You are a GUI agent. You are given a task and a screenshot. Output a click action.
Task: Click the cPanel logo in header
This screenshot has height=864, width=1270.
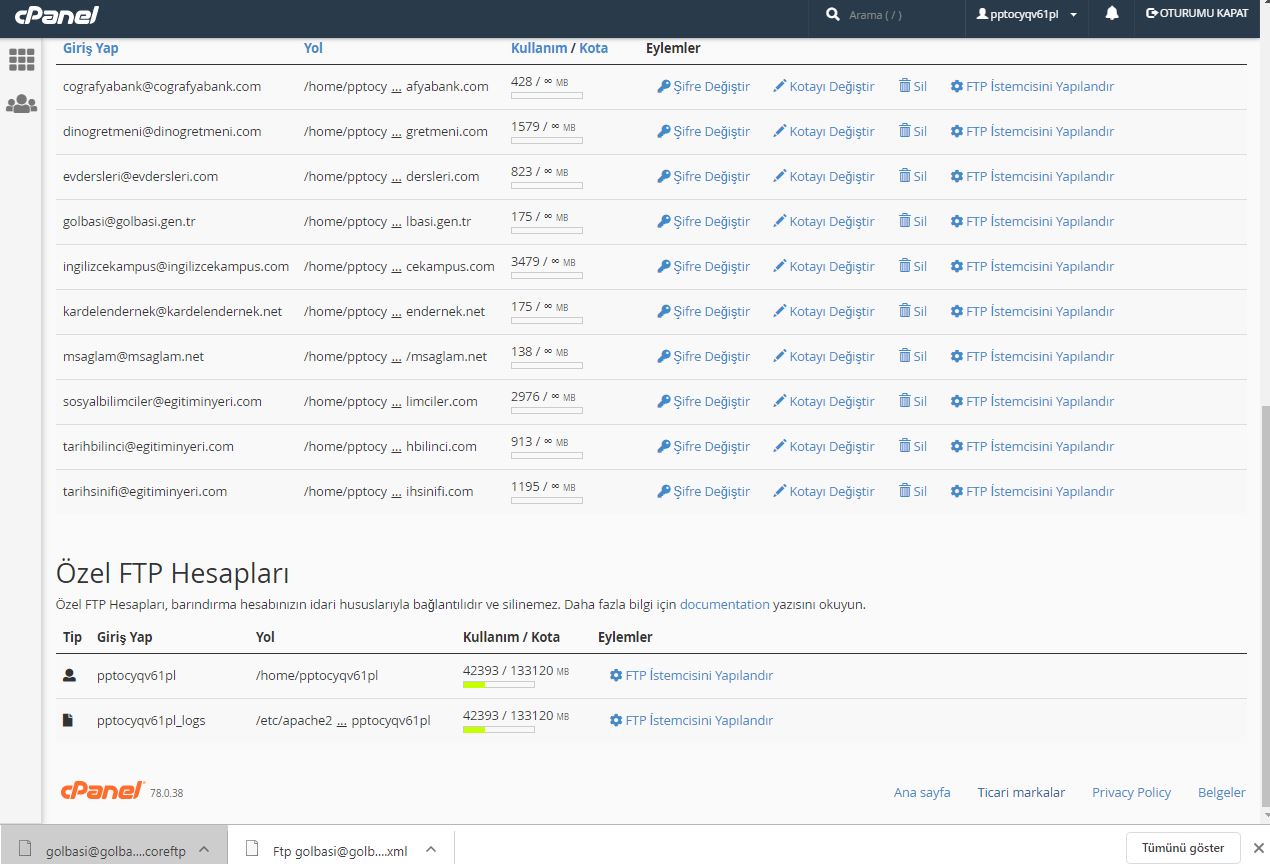click(x=56, y=16)
